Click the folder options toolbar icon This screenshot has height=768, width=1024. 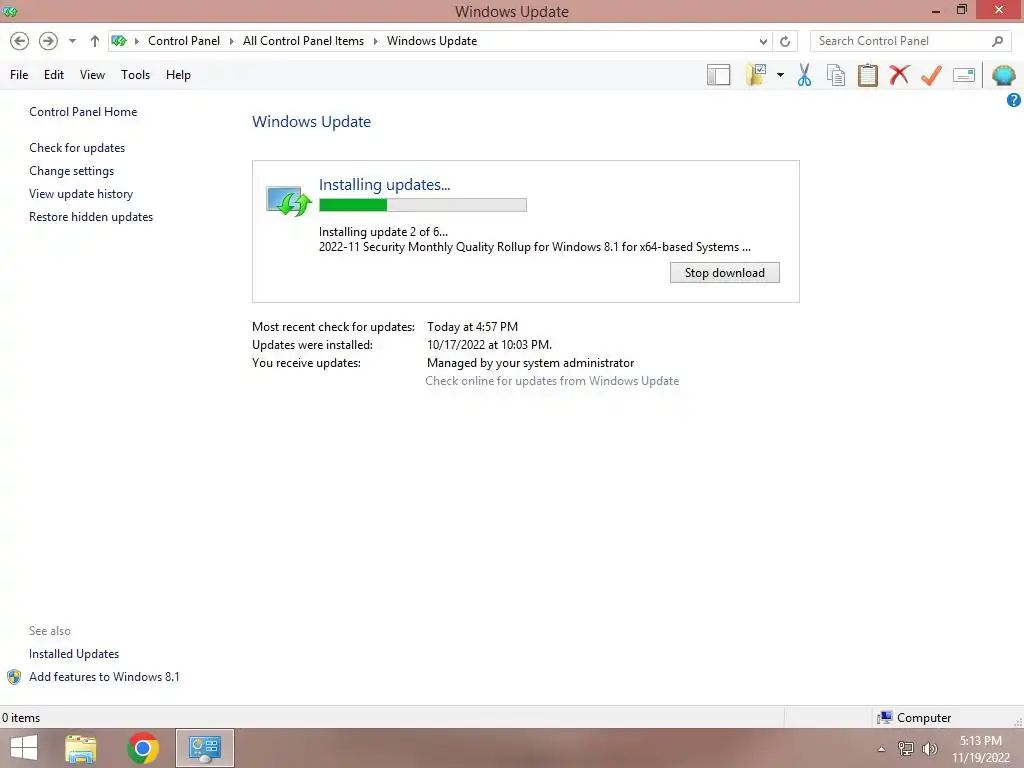[756, 75]
